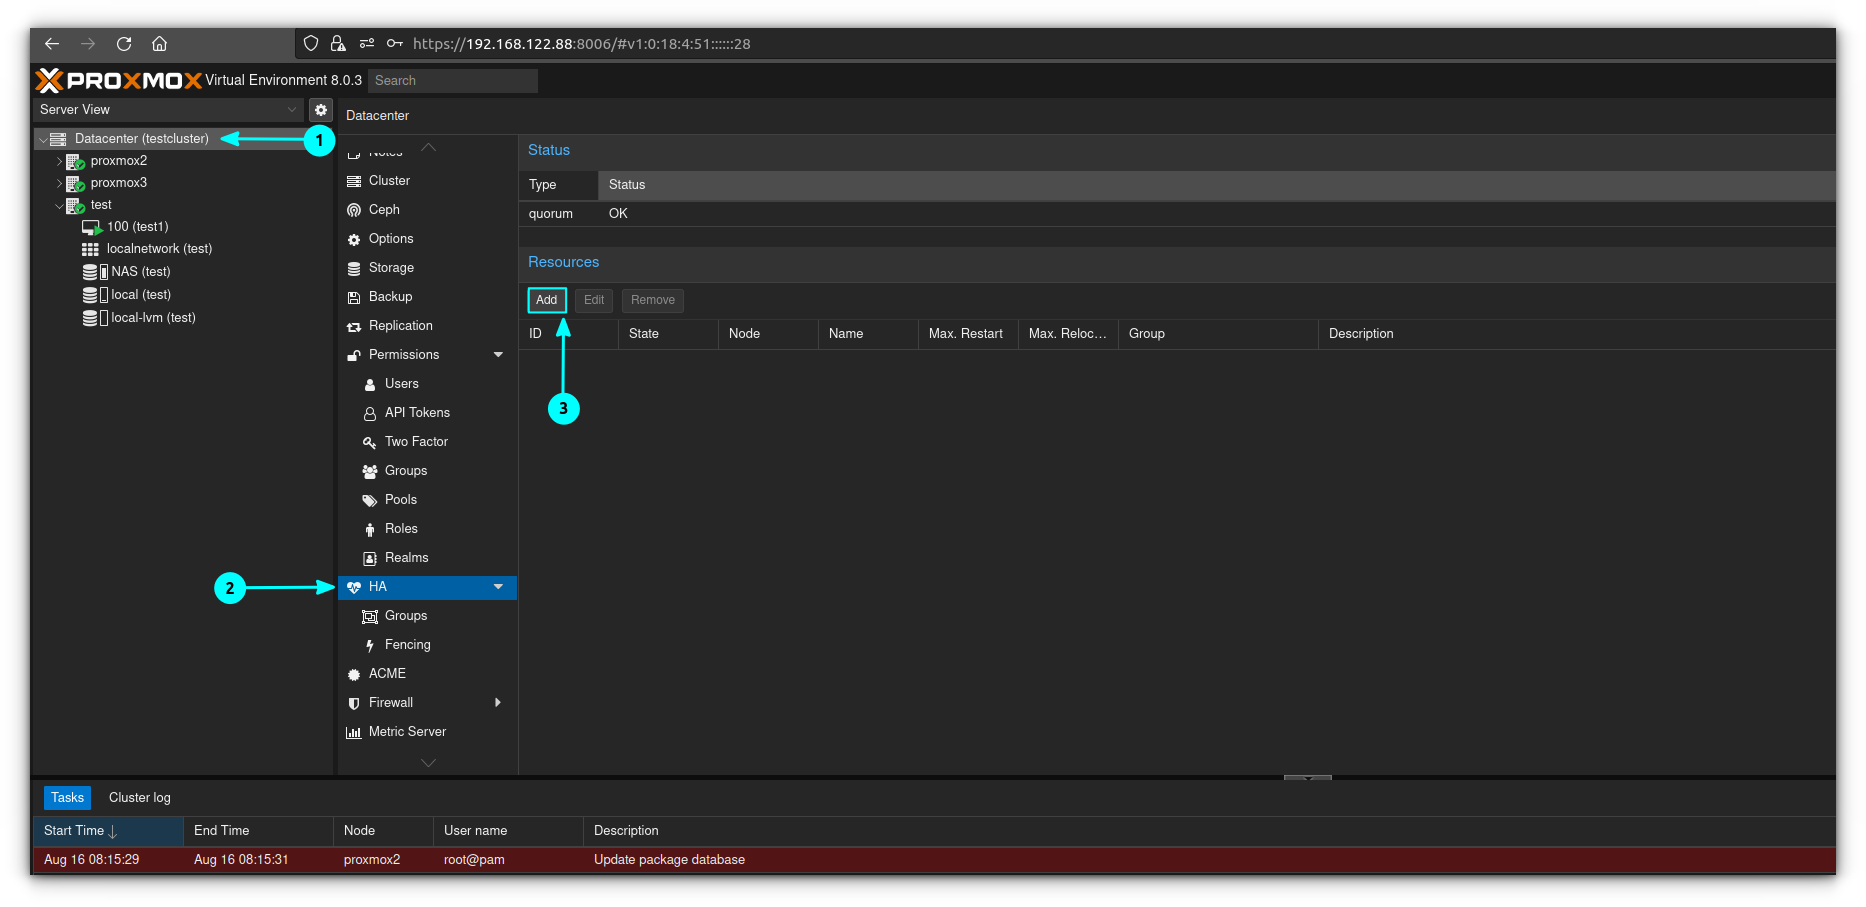Viewport: 1866px width, 907px height.
Task: Collapse the HA submenu arrow
Action: (498, 587)
